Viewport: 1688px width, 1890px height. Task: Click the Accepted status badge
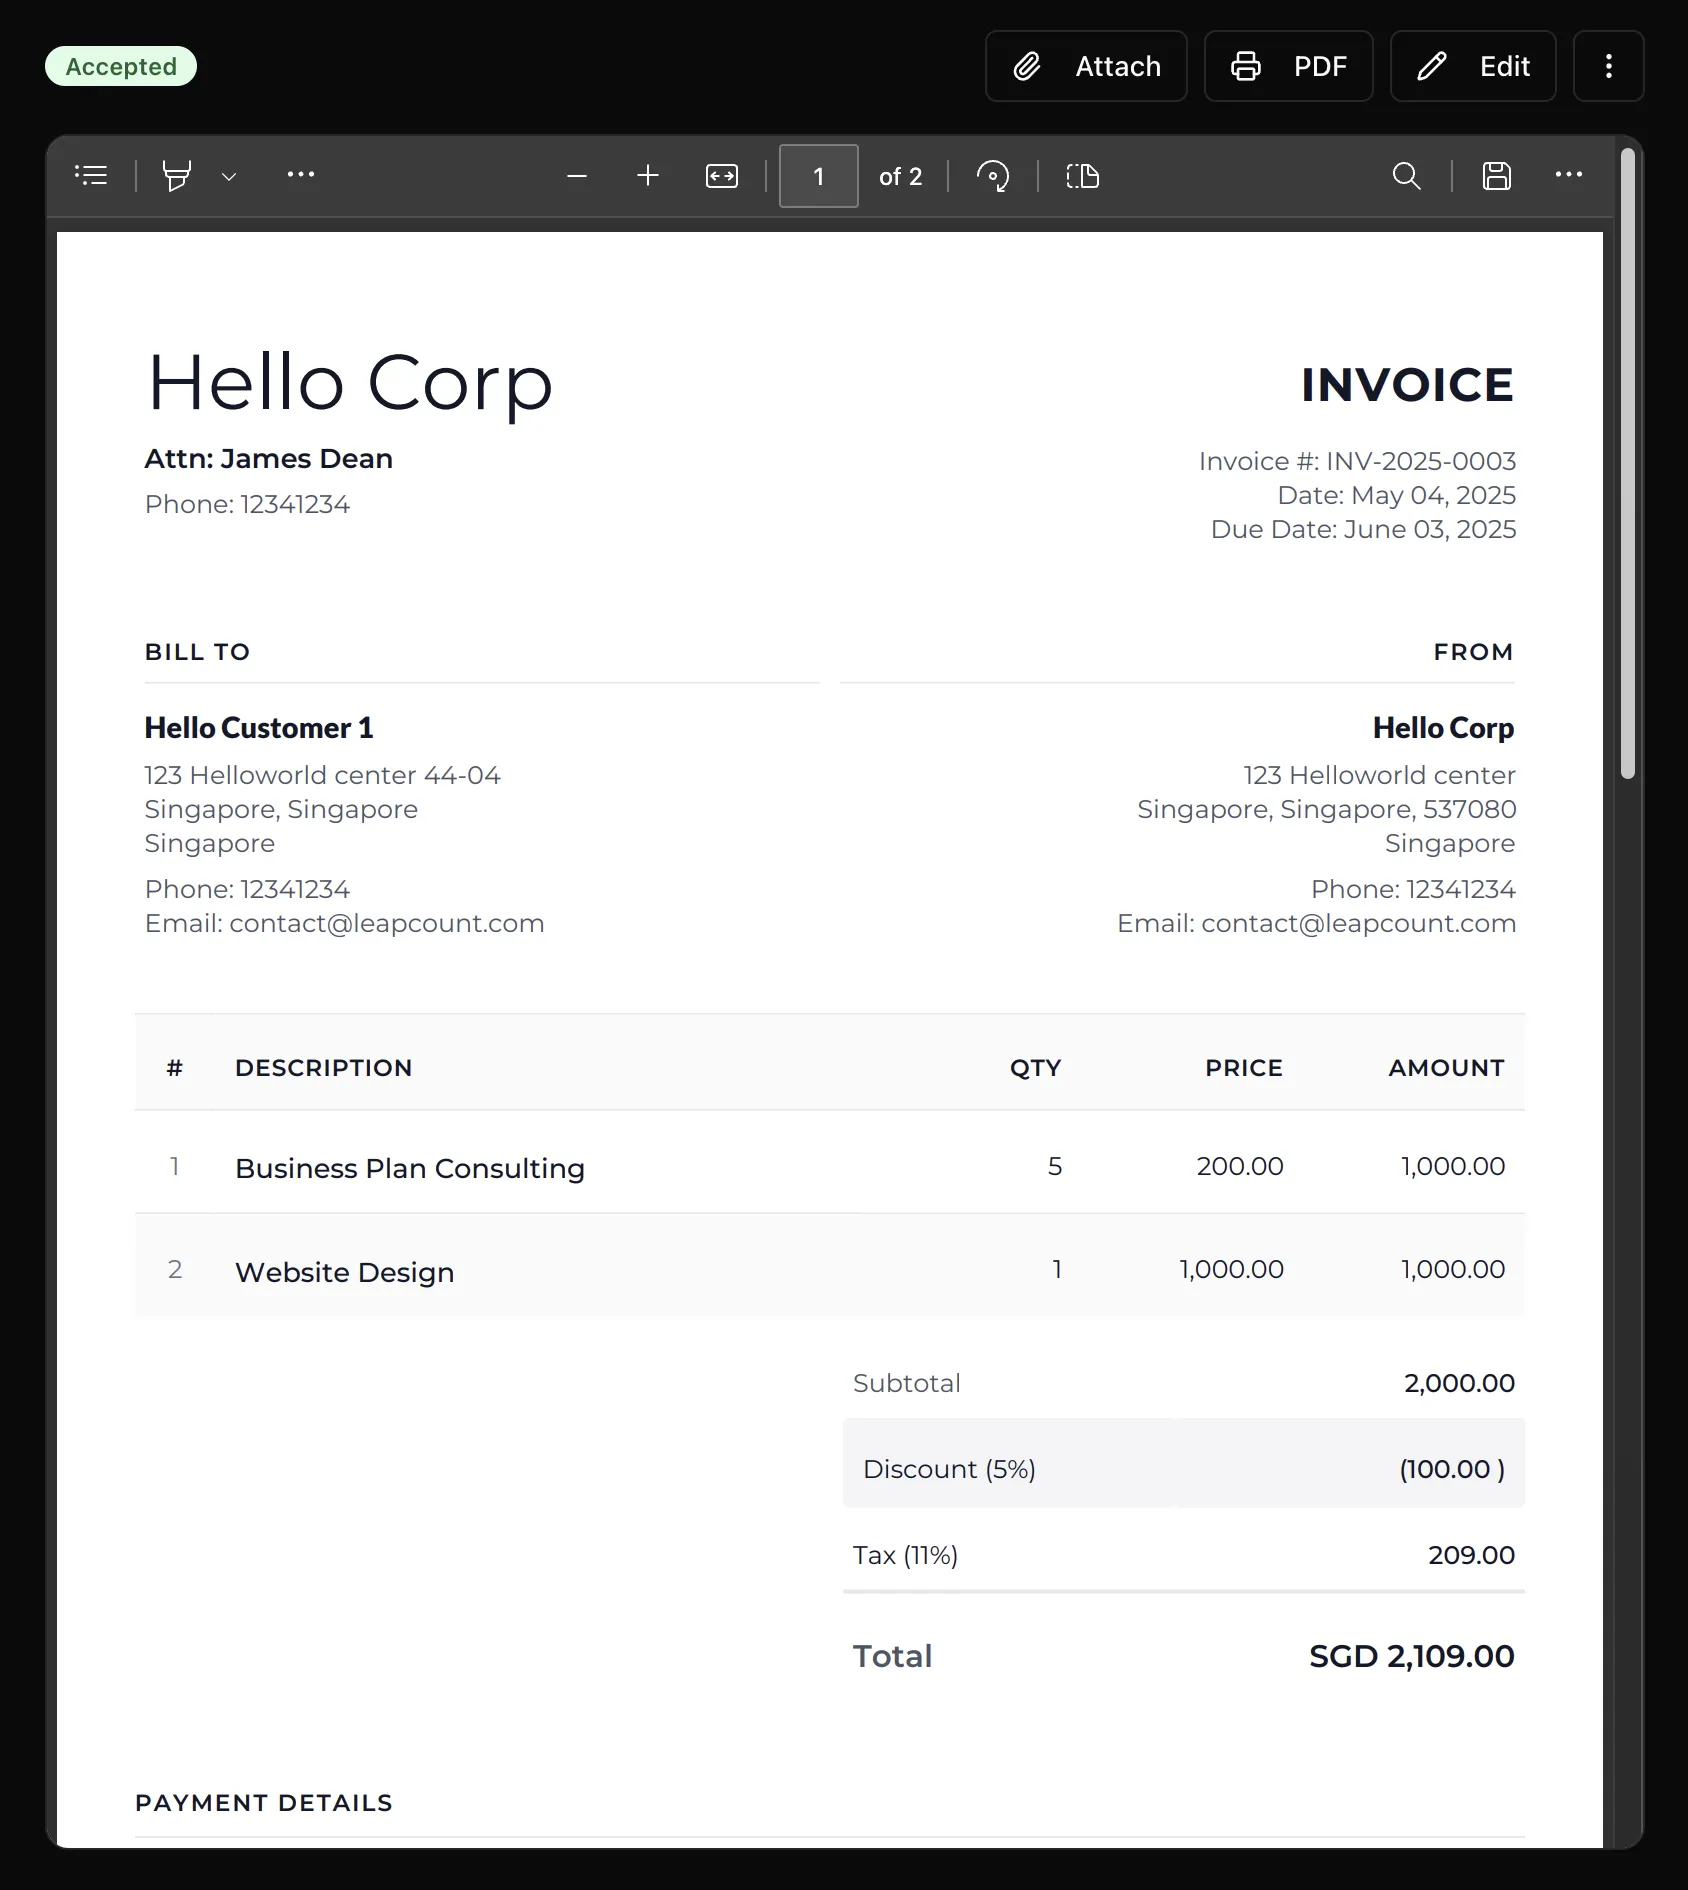click(121, 66)
